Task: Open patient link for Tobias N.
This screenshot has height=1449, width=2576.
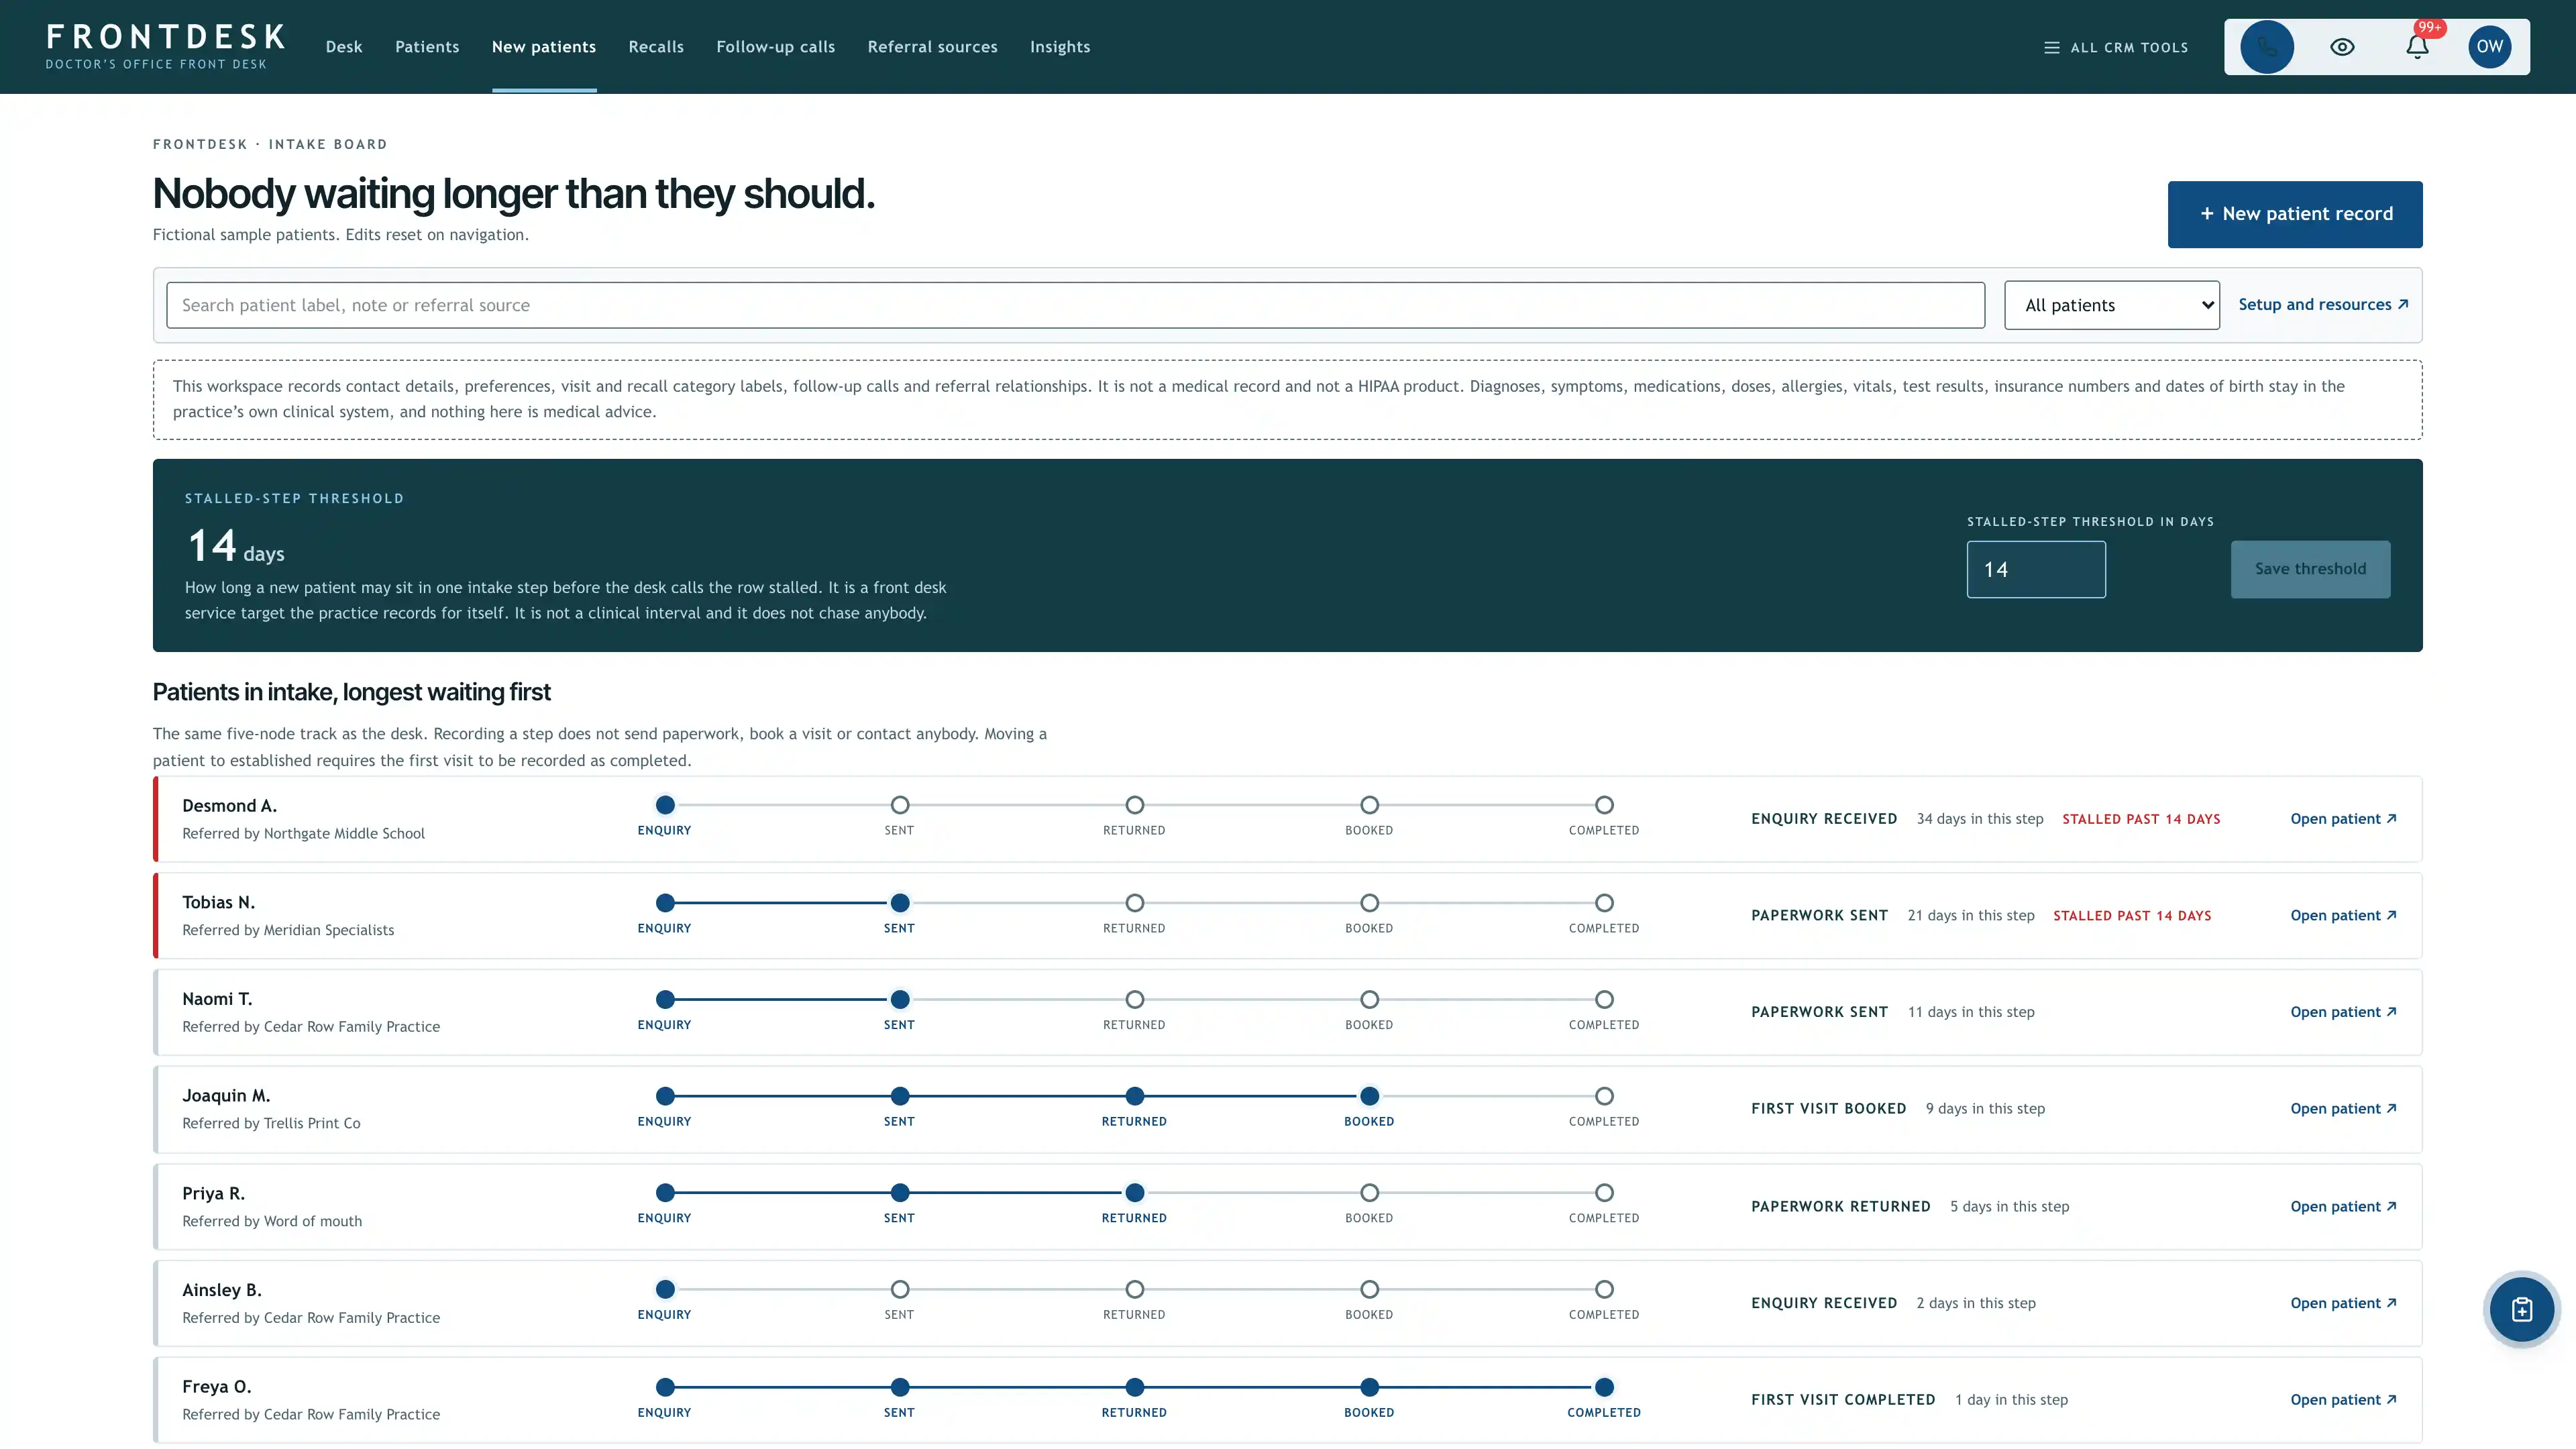Action: coord(2343,916)
